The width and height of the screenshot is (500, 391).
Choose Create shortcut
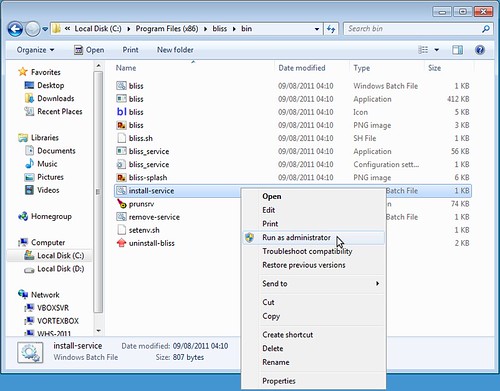pos(313,335)
